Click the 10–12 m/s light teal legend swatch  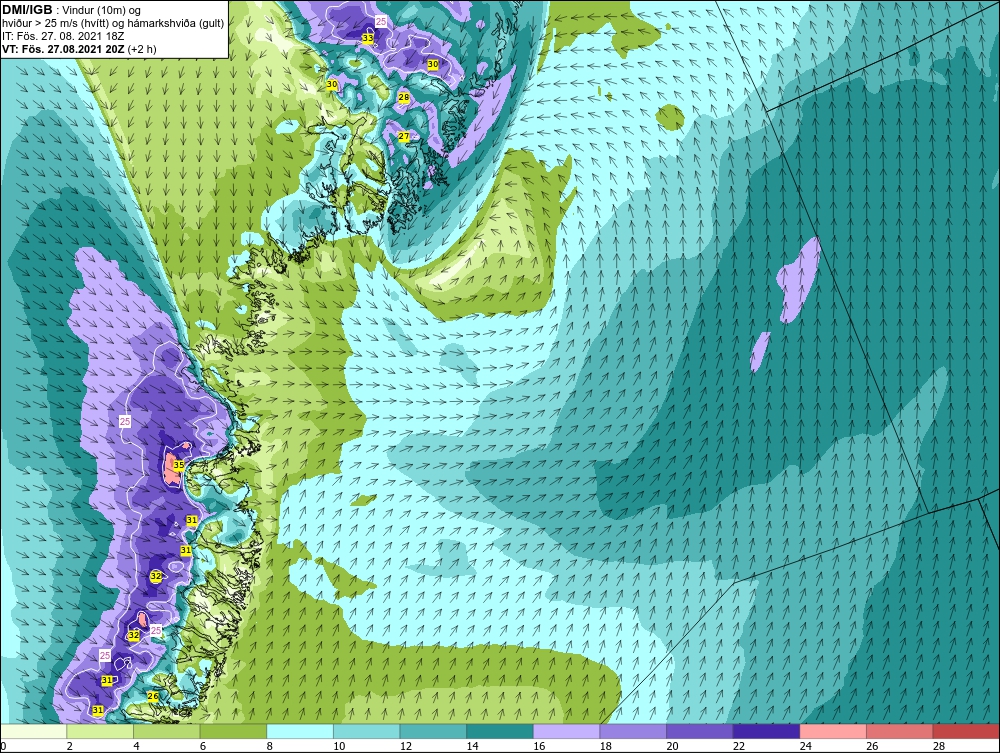367,731
